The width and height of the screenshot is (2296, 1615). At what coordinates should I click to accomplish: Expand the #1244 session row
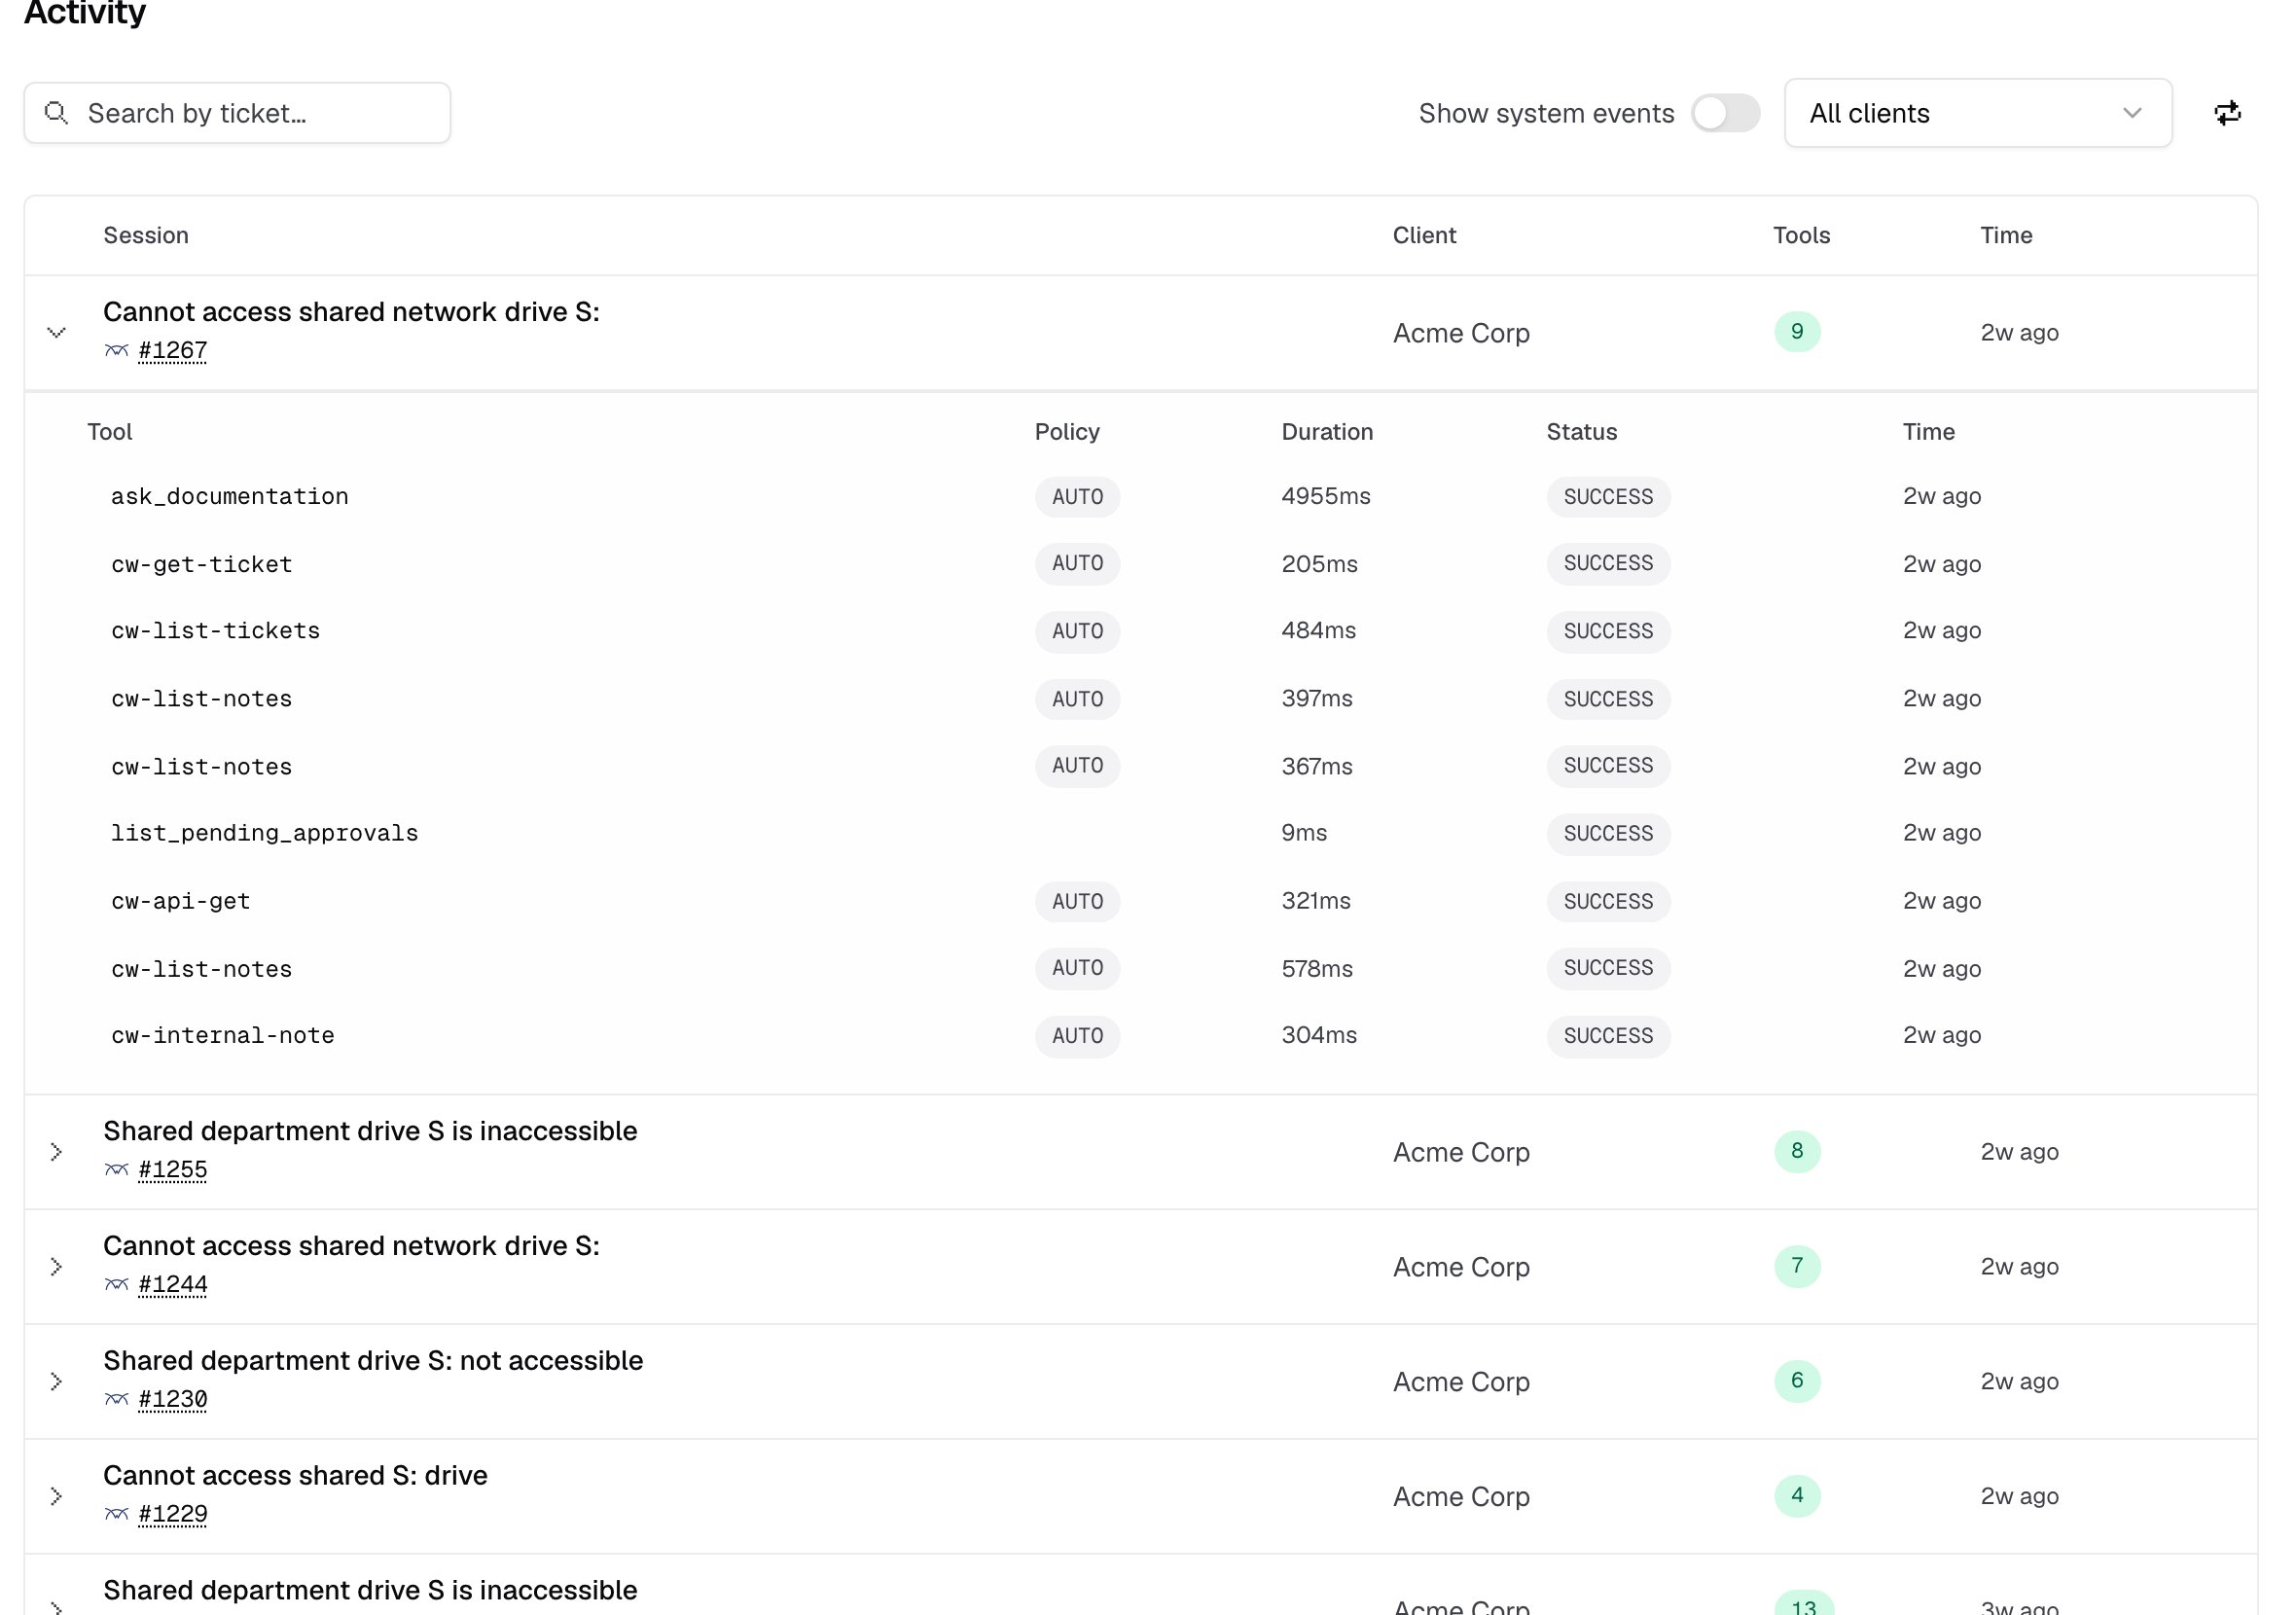click(57, 1267)
